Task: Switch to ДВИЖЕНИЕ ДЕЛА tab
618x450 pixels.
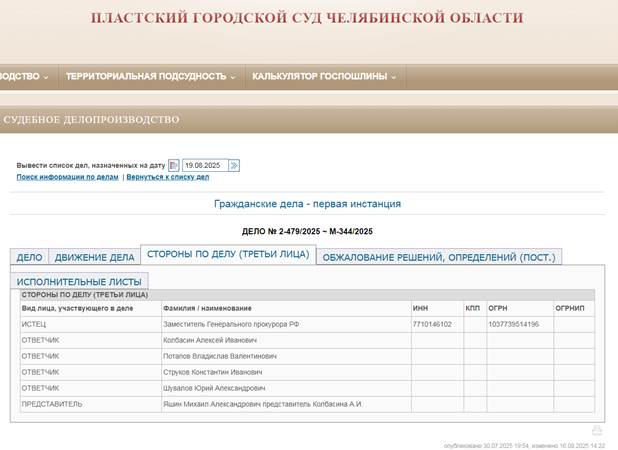Action: [95, 257]
